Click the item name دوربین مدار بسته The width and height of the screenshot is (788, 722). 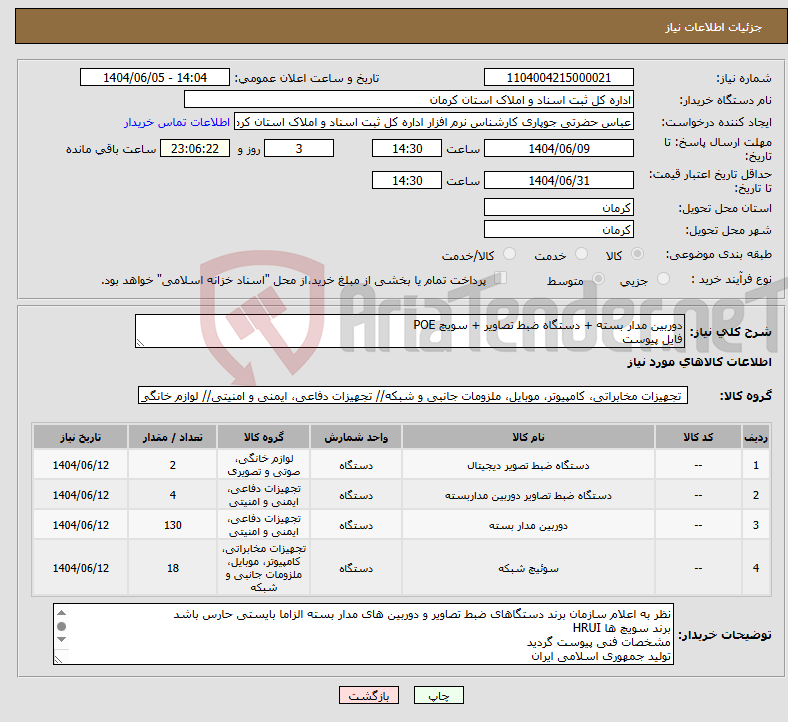pos(528,526)
